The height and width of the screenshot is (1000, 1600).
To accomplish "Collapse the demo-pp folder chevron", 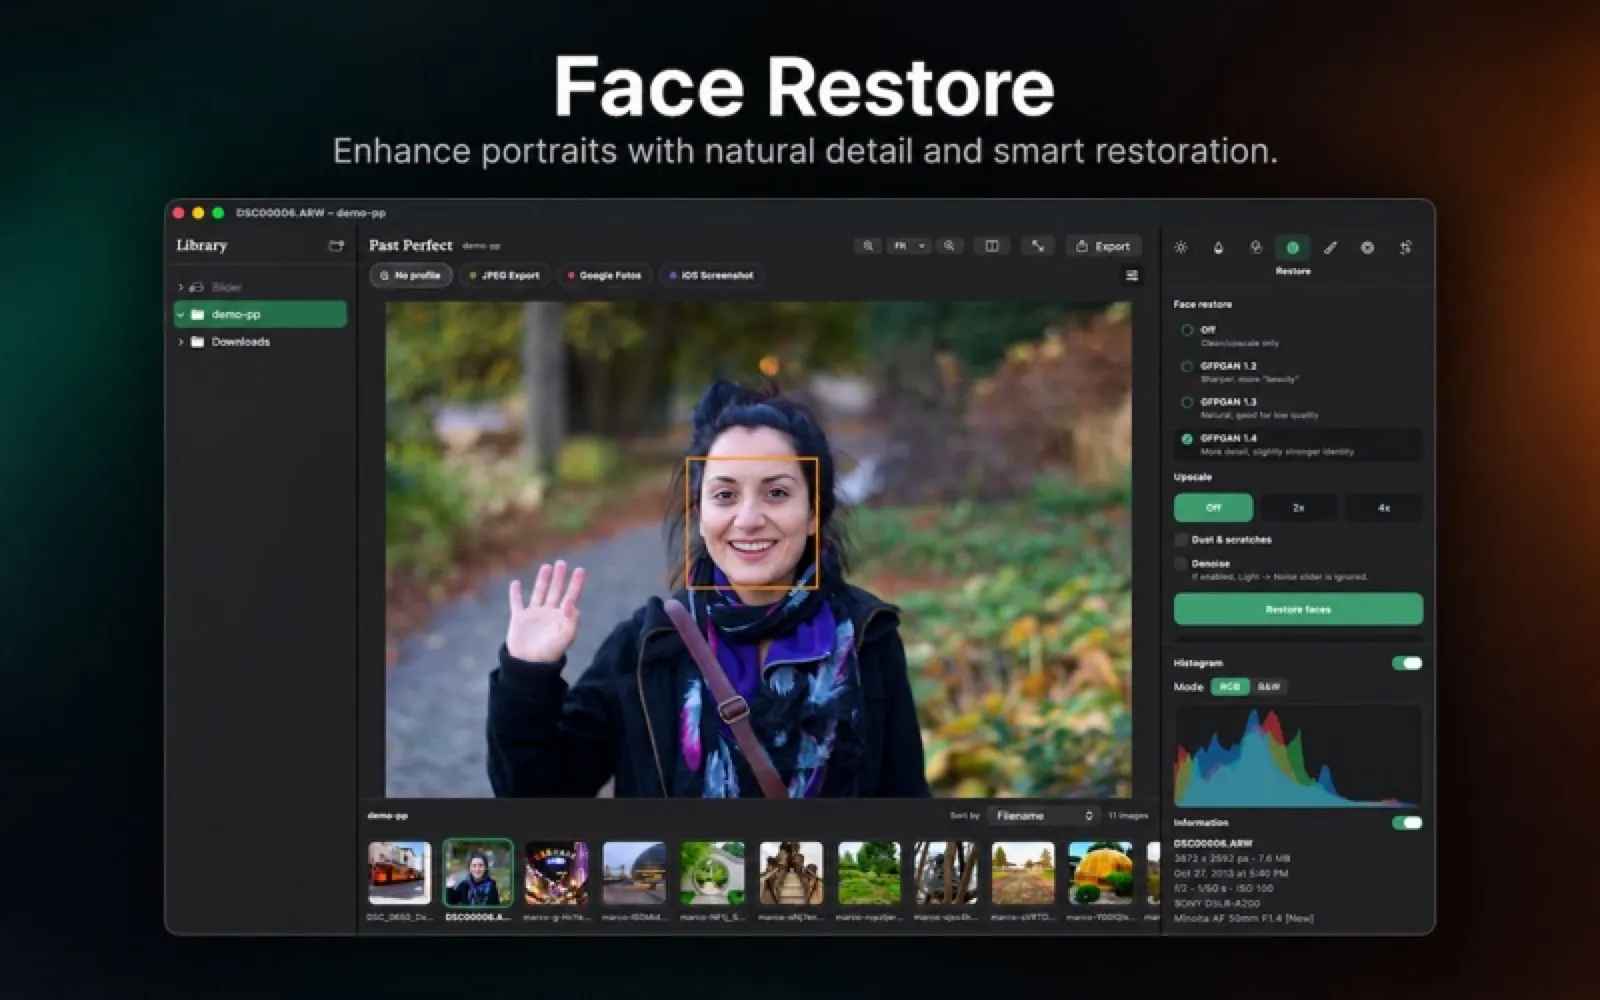I will click(x=181, y=314).
